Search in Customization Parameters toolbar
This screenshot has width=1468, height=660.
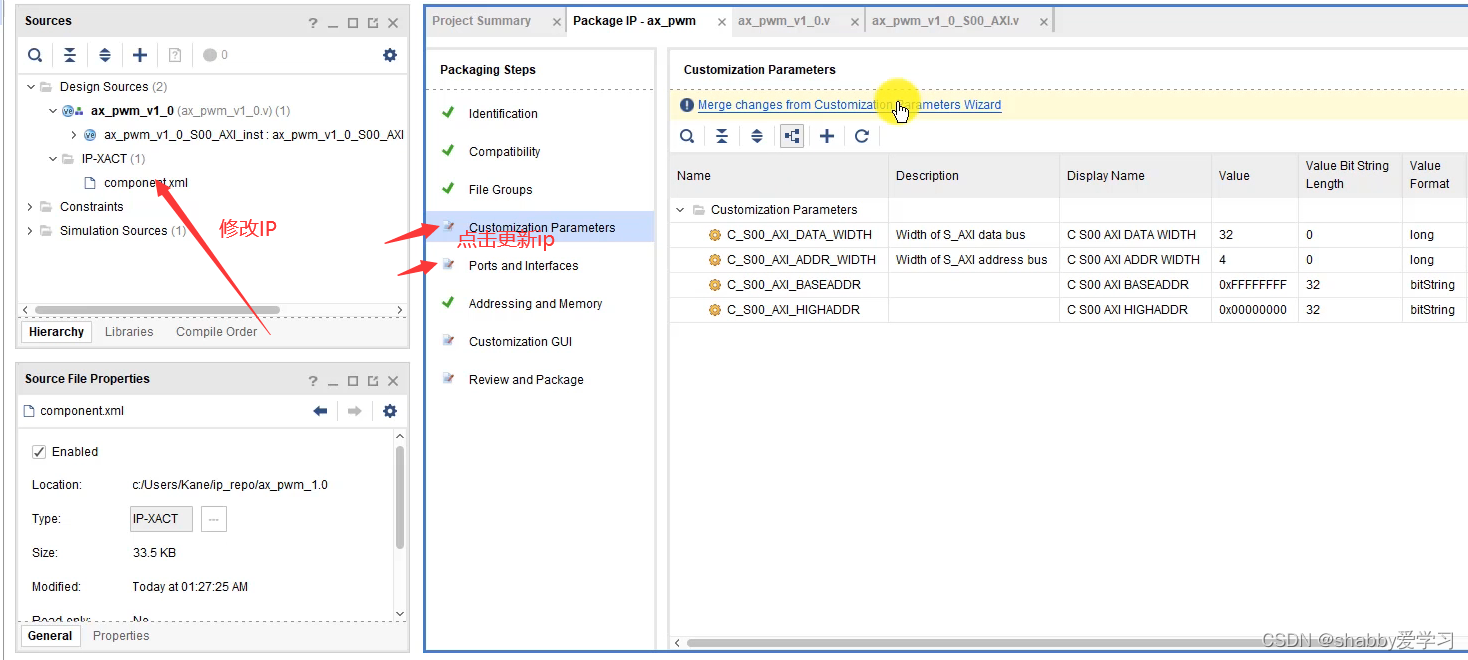point(687,136)
